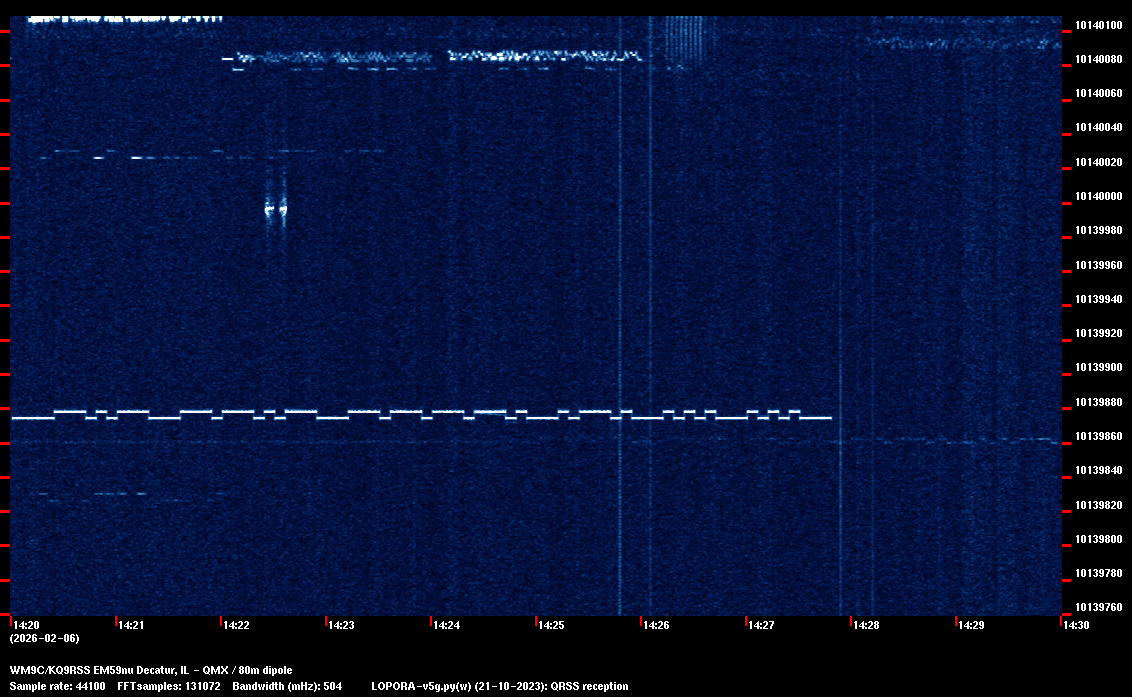Image resolution: width=1132 pixels, height=697 pixels.
Task: Click the end of the long stepped signal trace
Action: (x=829, y=418)
